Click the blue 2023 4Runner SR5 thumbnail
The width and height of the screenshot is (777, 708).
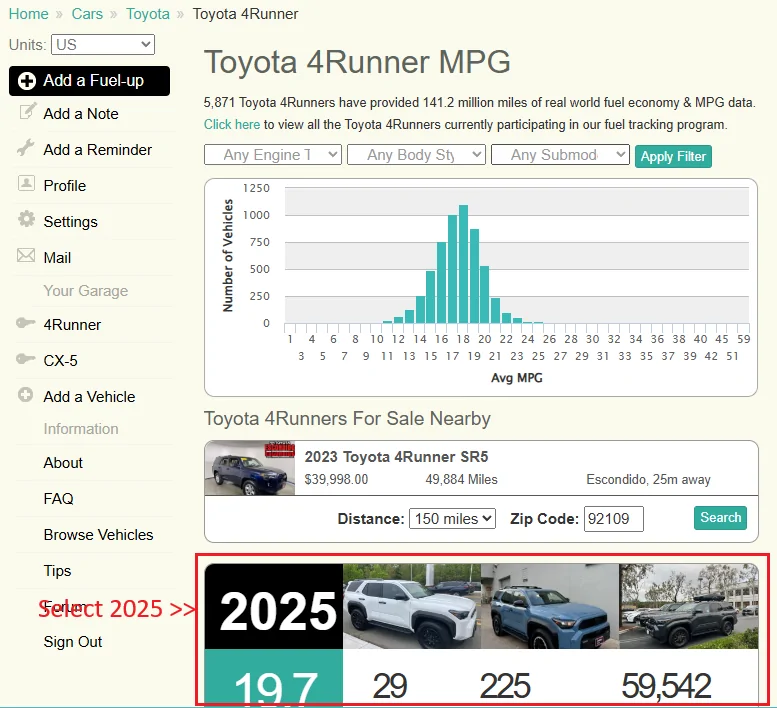pyautogui.click(x=250, y=468)
